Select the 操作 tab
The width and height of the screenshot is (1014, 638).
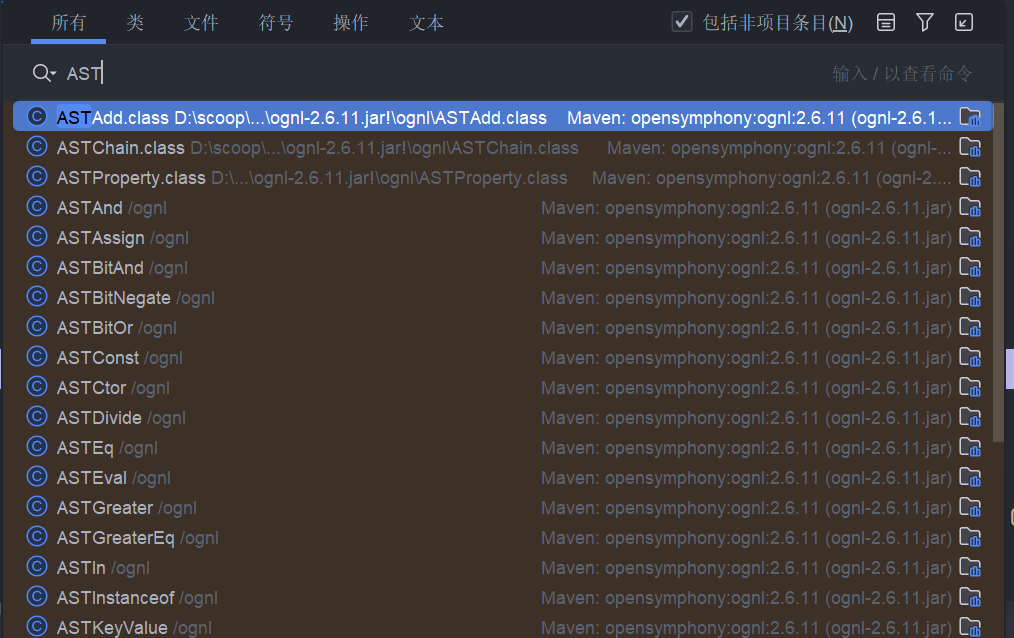pos(351,23)
